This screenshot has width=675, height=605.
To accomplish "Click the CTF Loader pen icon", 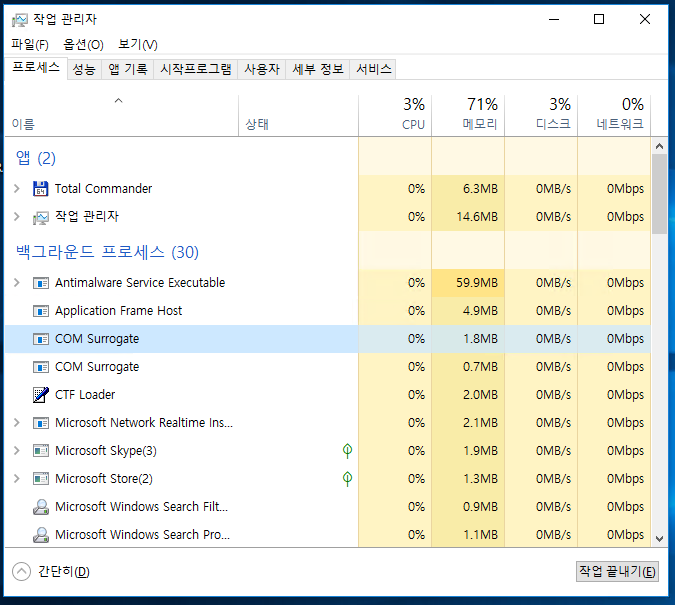I will (41, 395).
